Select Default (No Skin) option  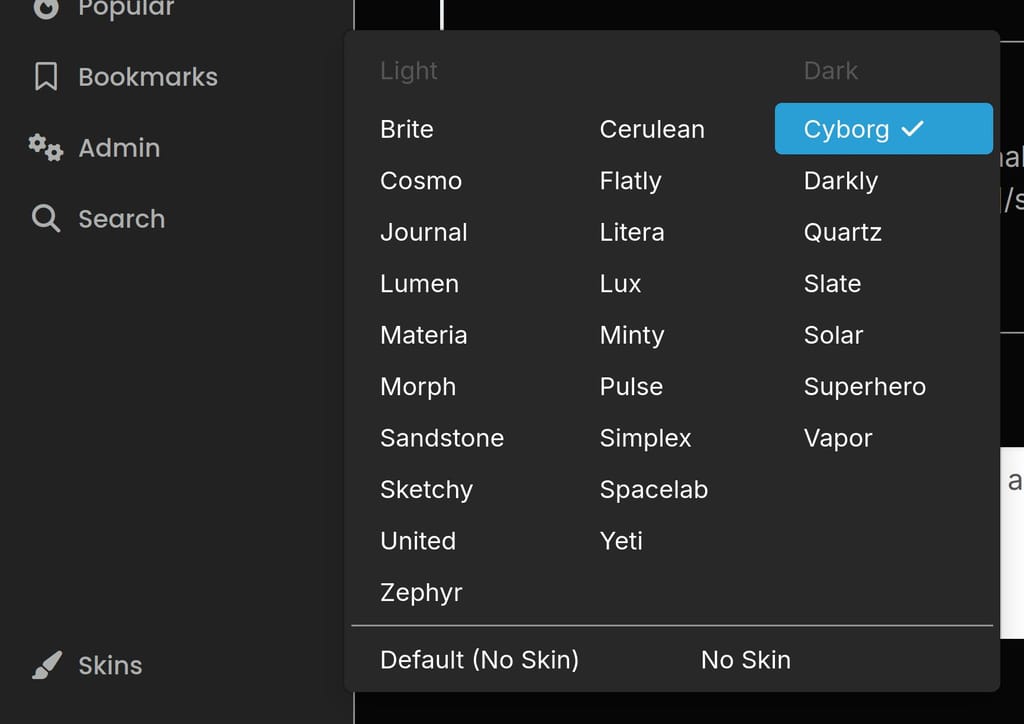479,660
